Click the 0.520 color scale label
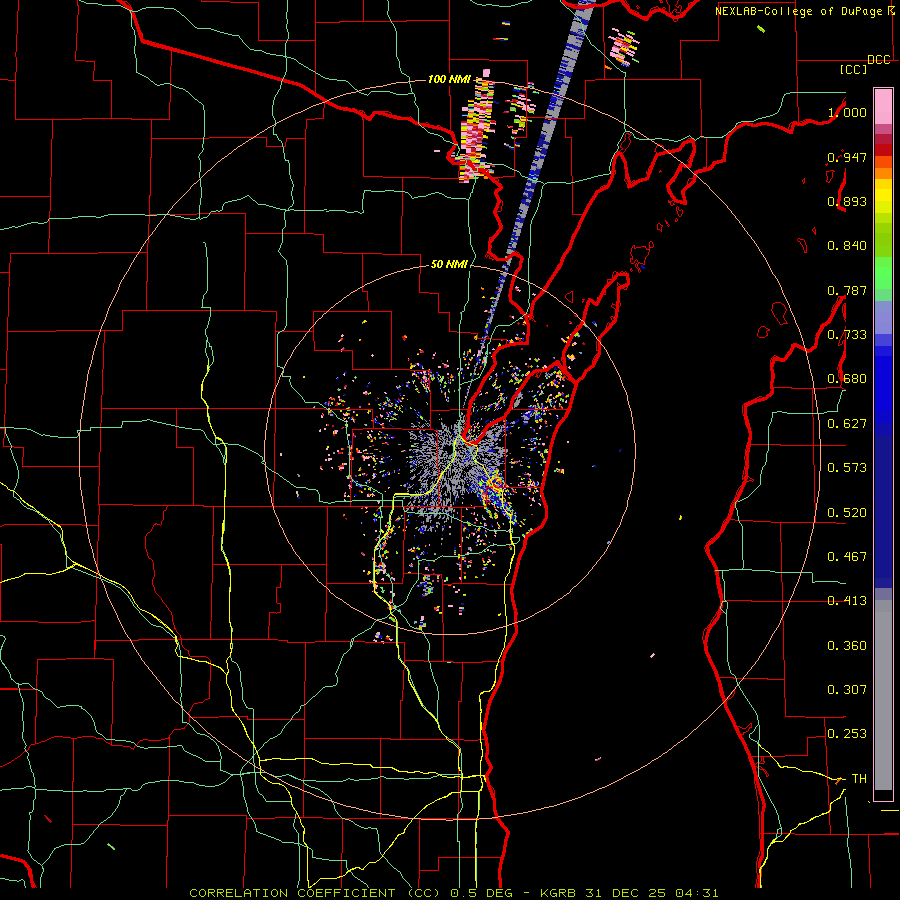This screenshot has height=900, width=900. (847, 512)
